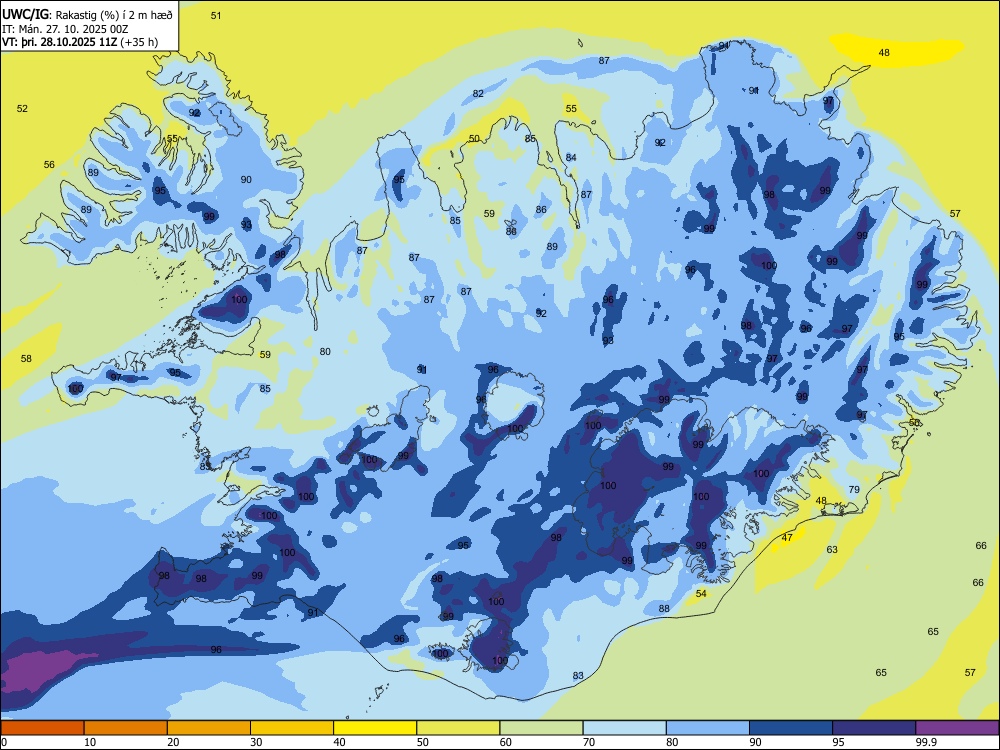Click the map value '93' in Westfjords
The width and height of the screenshot is (1000, 750).
[x=247, y=224]
